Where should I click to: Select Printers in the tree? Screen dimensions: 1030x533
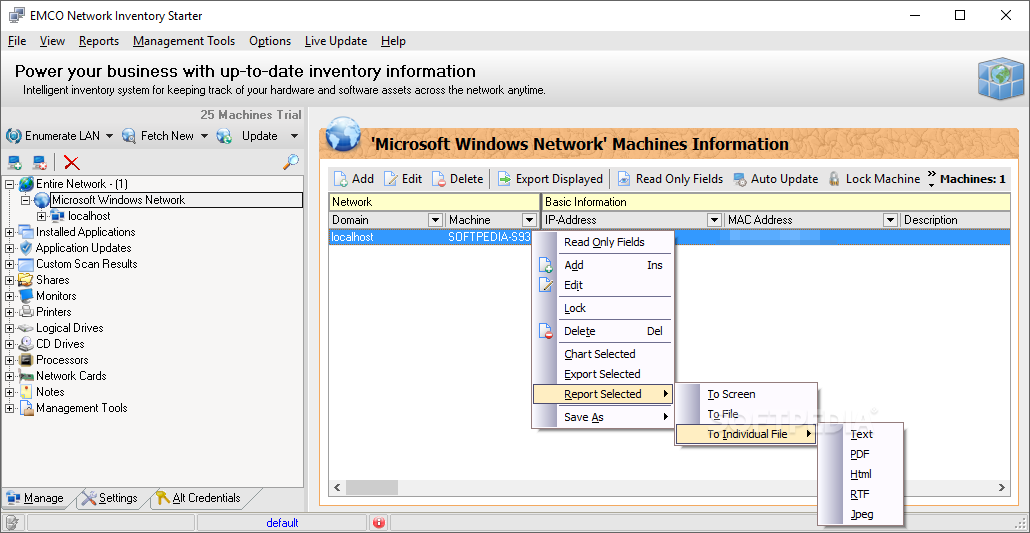(54, 312)
